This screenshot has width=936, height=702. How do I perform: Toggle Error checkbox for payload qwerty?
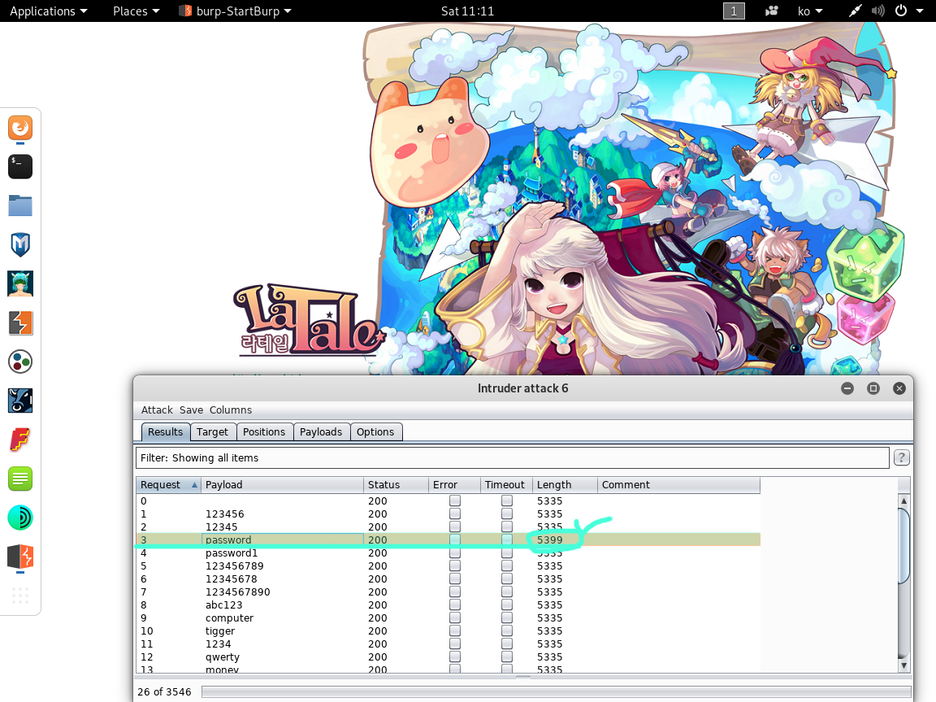[x=455, y=657]
